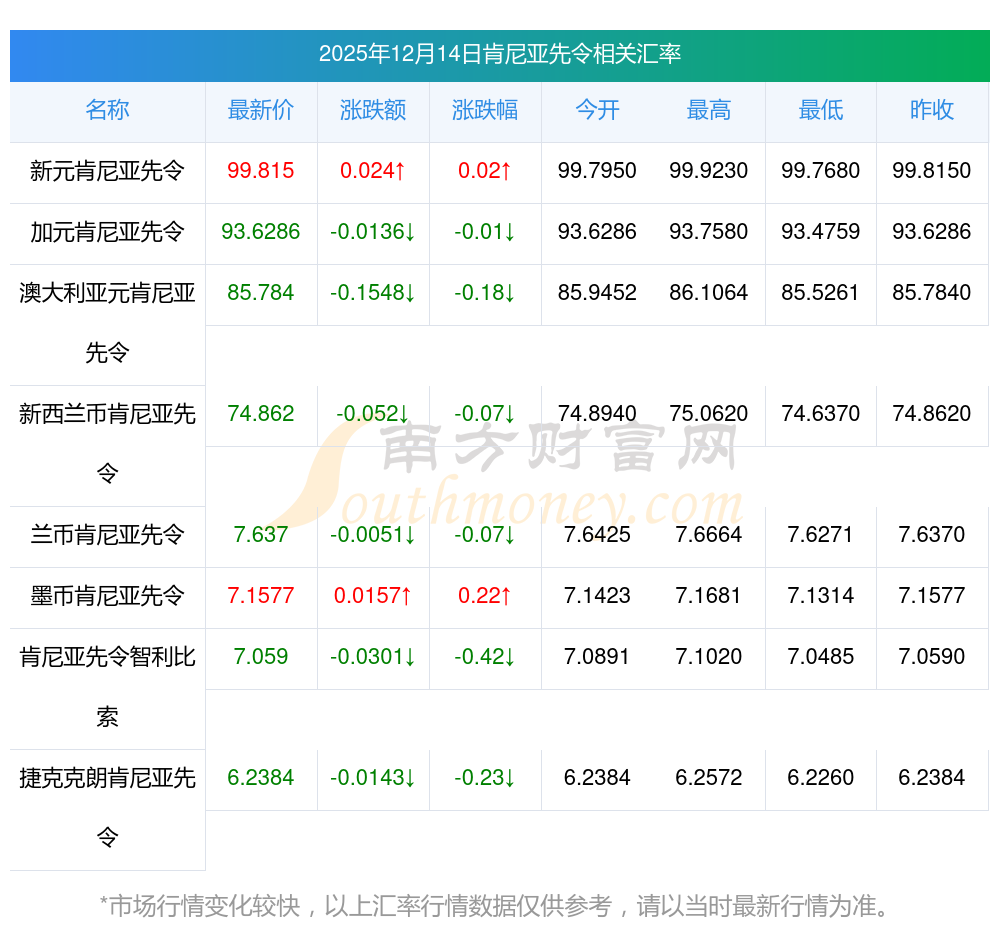Select the 兰币肯尼亚先令 row name
Image resolution: width=1000 pixels, height=937 pixels.
107,535
